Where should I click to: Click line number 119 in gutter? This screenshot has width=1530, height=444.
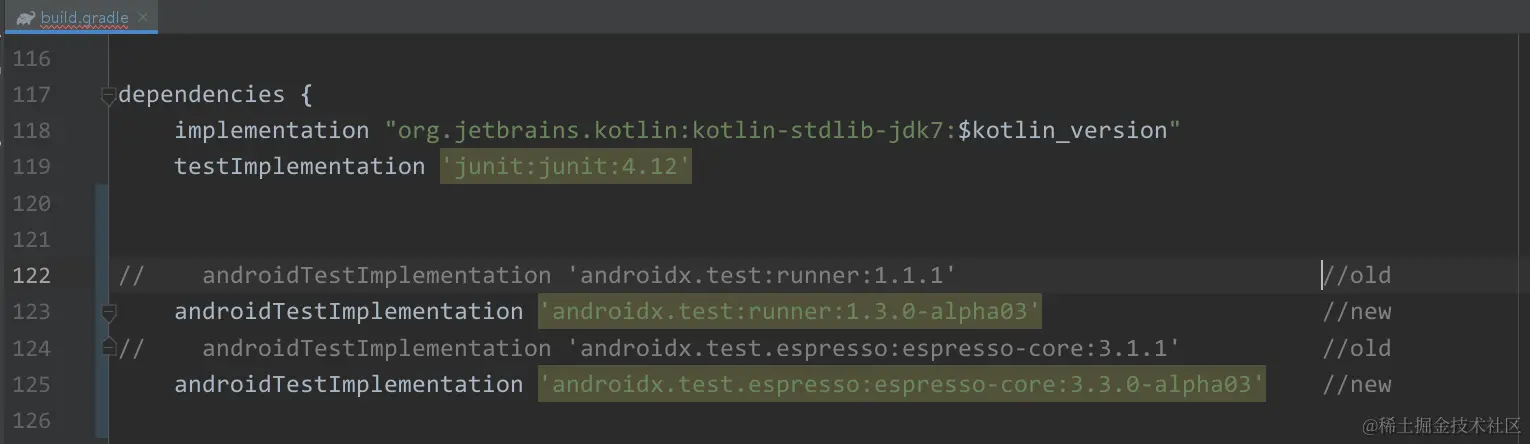pyautogui.click(x=31, y=167)
